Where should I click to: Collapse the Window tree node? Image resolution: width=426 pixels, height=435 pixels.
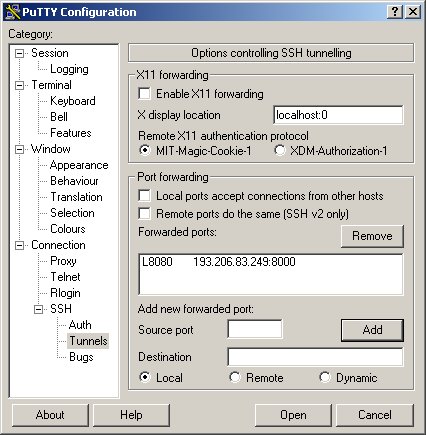click(x=20, y=149)
